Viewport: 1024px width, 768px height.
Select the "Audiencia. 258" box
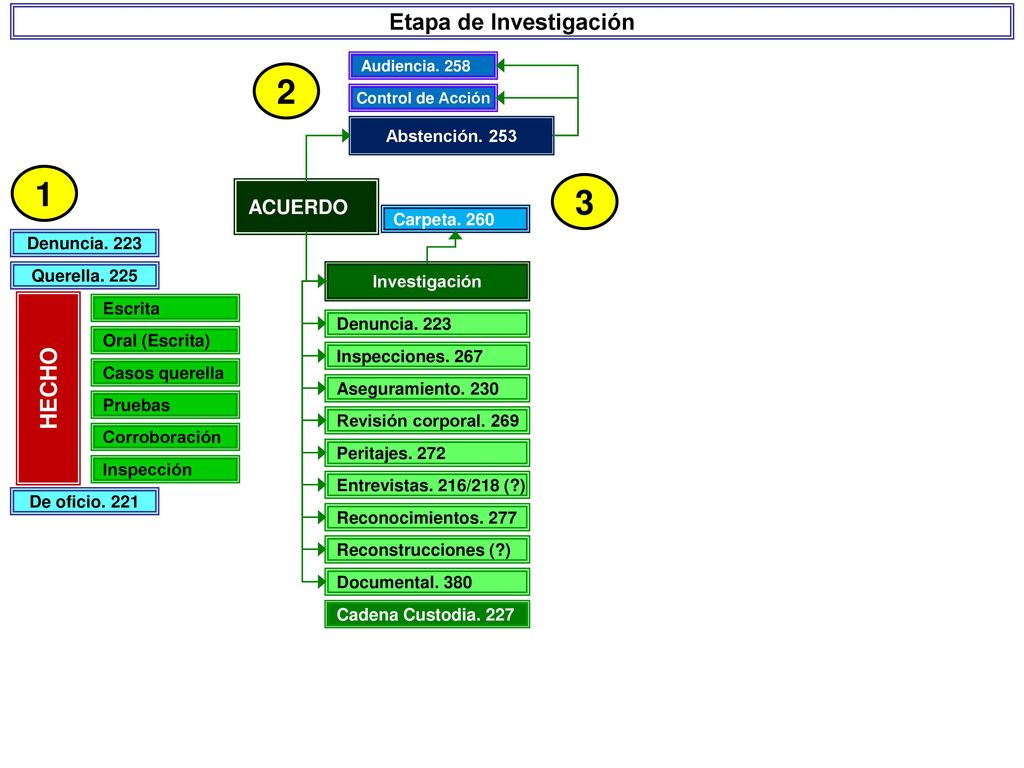[x=423, y=66]
